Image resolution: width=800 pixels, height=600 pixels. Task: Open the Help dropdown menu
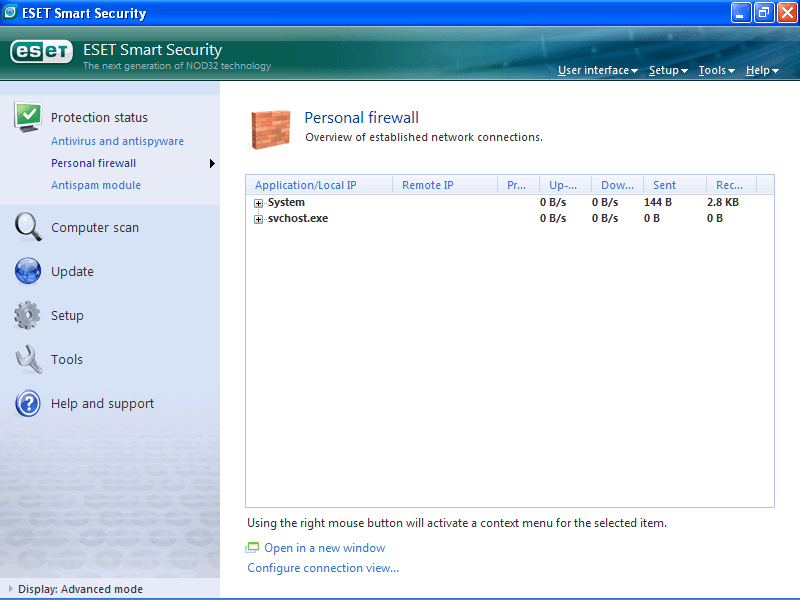(761, 70)
